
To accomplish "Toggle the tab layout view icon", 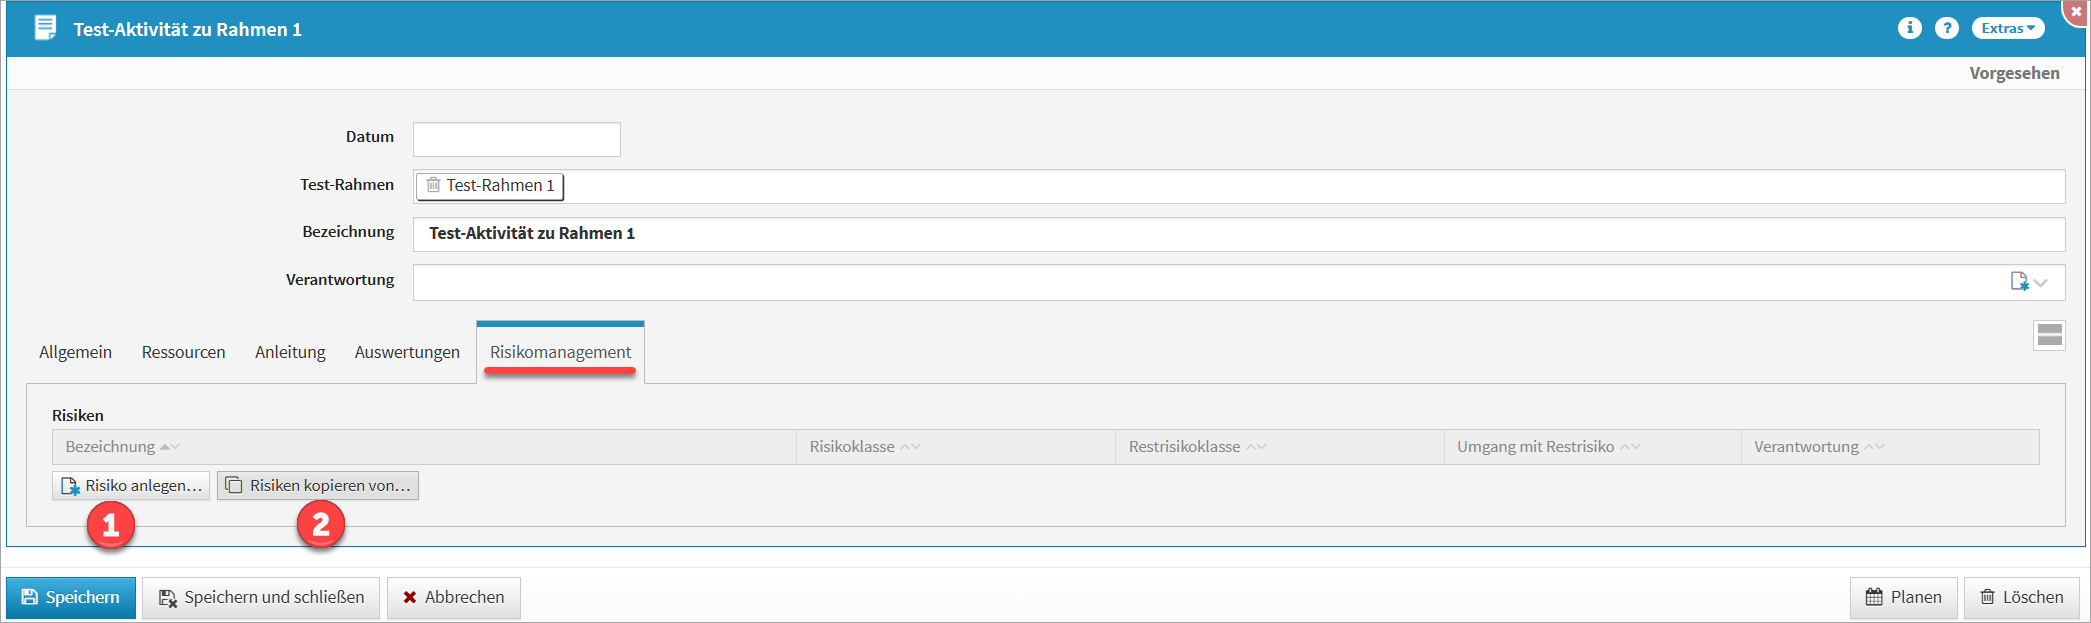I will tap(2049, 335).
